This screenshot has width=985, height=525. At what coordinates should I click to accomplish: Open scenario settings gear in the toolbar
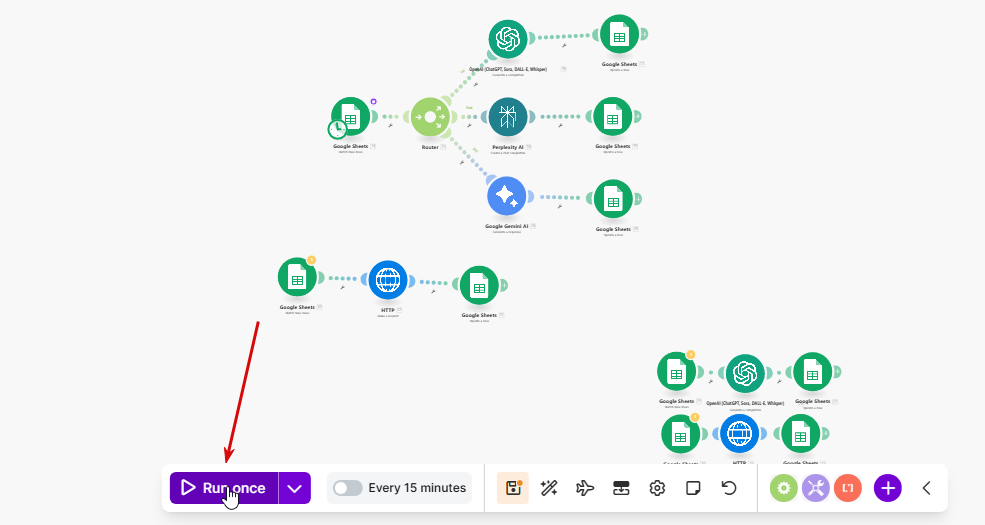pyautogui.click(x=657, y=488)
